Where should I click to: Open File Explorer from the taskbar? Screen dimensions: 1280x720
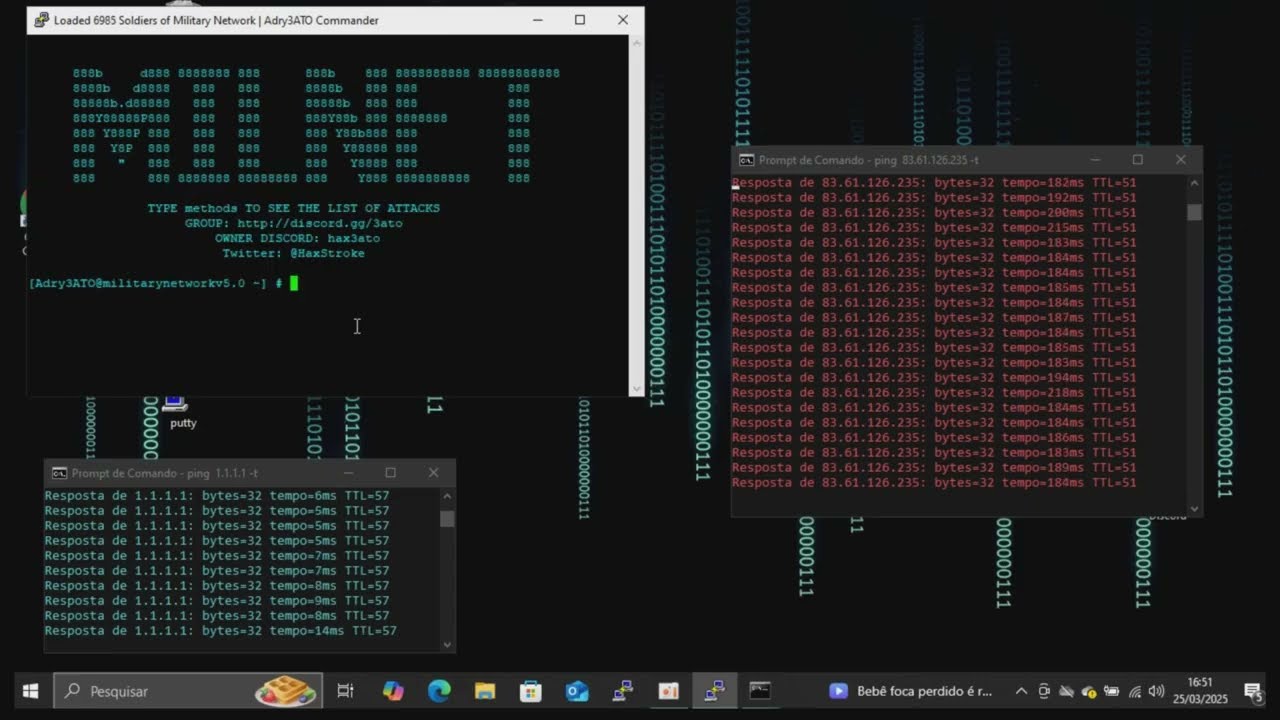point(485,691)
